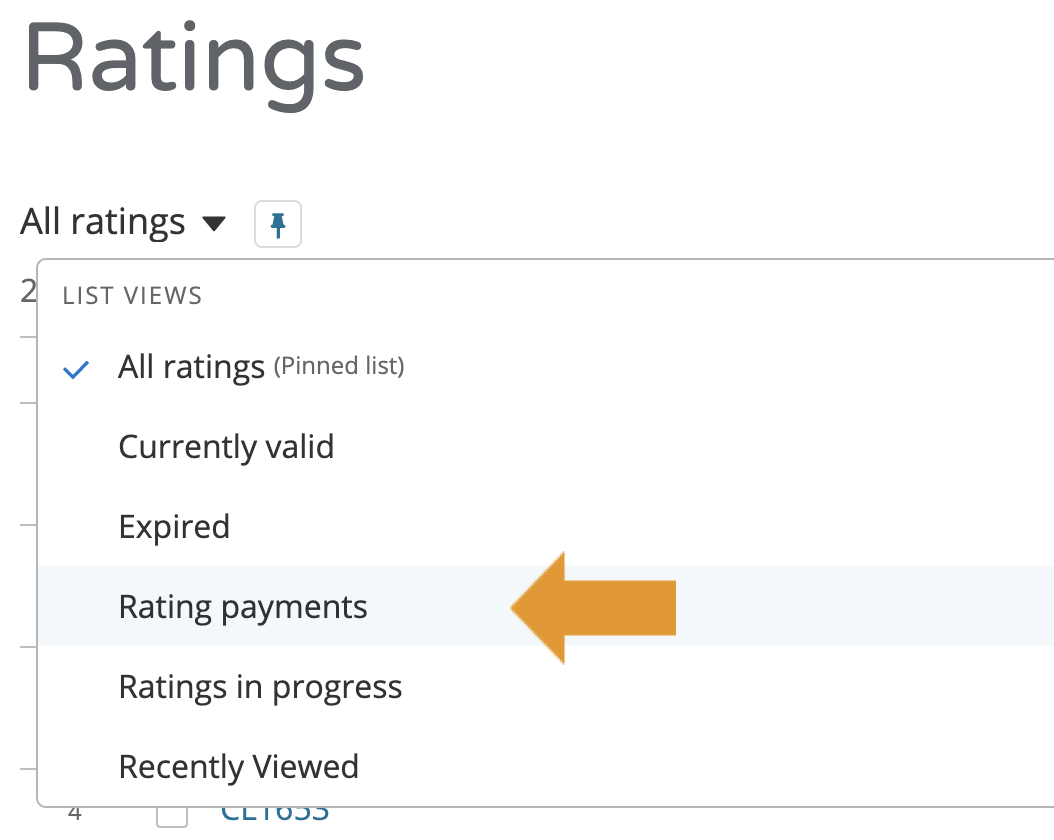The width and height of the screenshot is (1054, 840).
Task: Click the All ratings list view title
Action: click(x=102, y=221)
